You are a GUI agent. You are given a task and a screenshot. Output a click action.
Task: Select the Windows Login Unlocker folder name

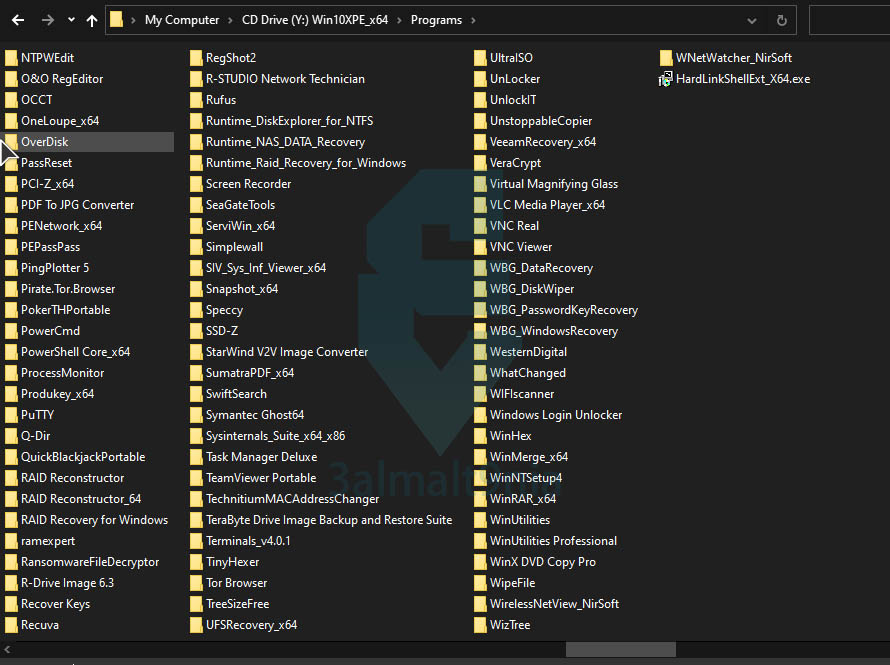[556, 415]
